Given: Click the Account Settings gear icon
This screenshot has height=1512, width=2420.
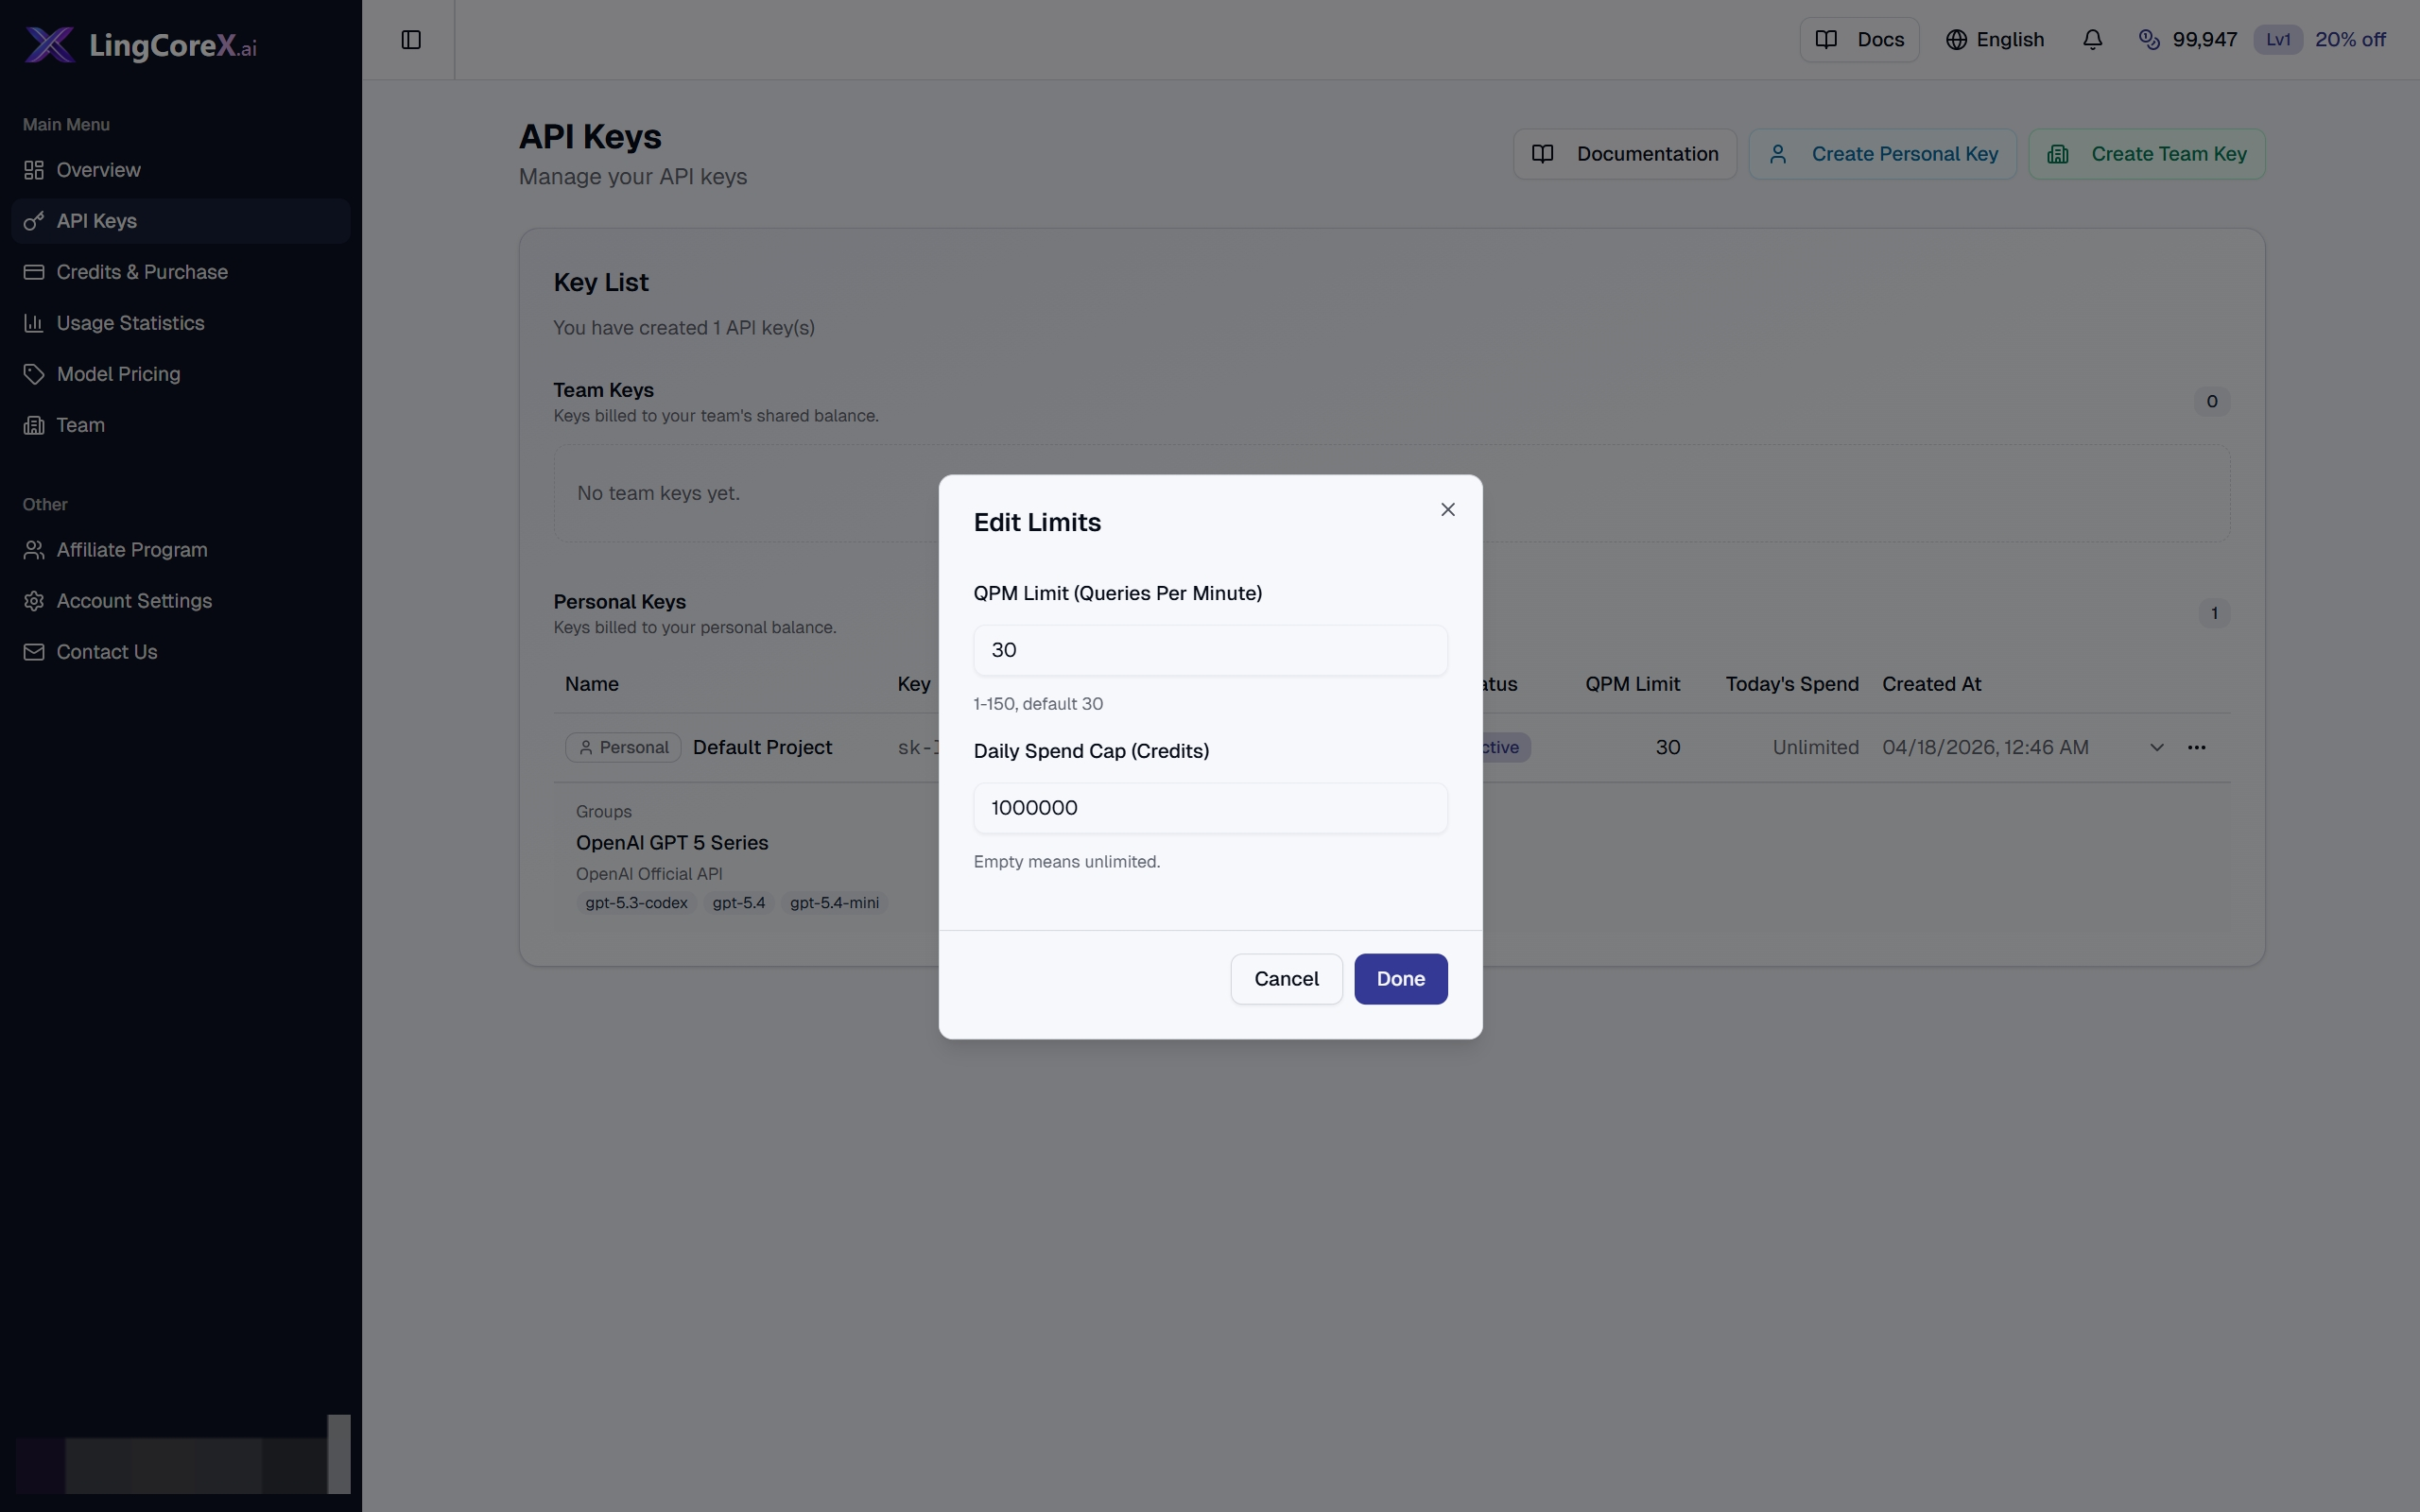Looking at the screenshot, I should (x=34, y=601).
